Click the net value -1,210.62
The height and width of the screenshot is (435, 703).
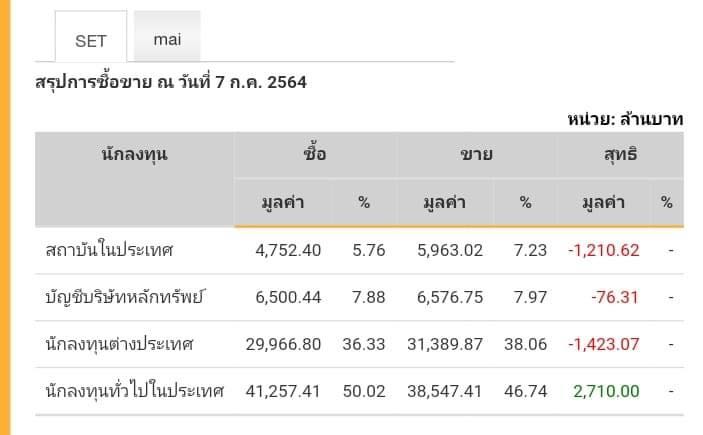pyautogui.click(x=603, y=250)
